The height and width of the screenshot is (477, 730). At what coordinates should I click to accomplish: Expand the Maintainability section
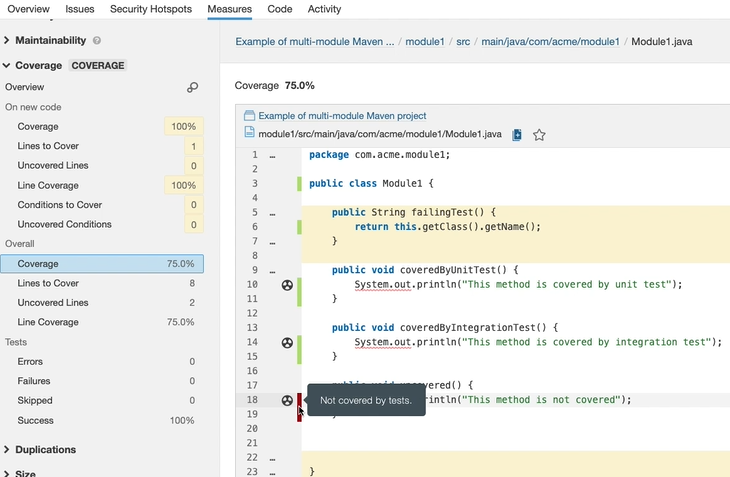coord(50,40)
